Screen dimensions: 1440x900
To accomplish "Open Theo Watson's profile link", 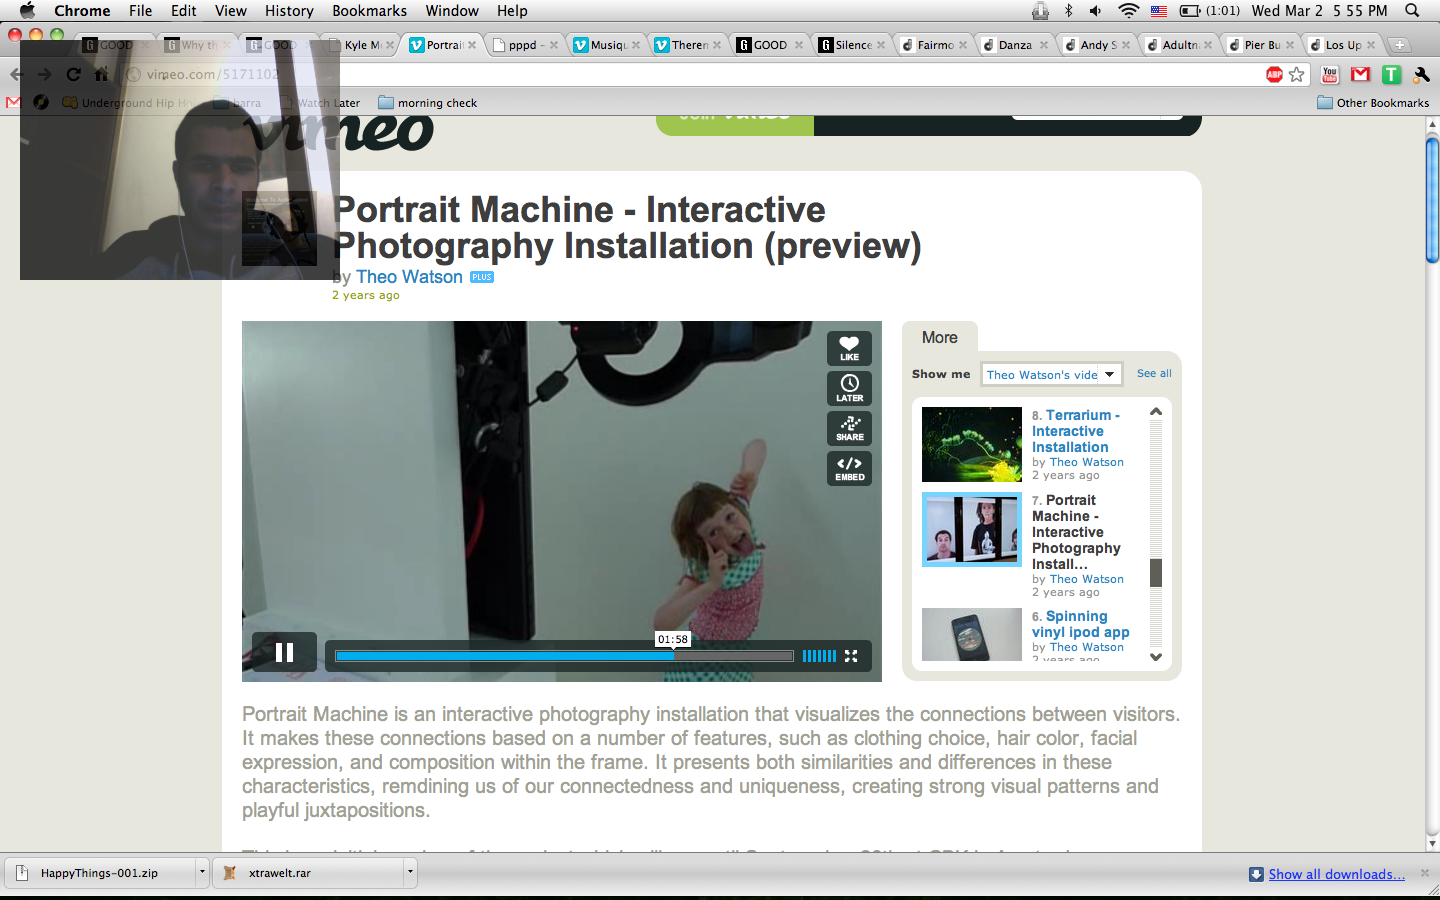I will point(409,277).
